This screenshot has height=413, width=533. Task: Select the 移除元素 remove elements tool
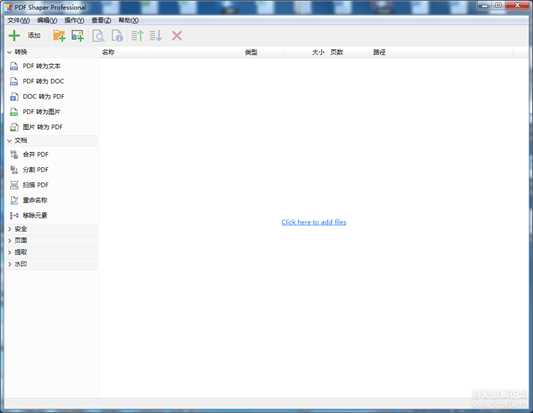(29, 215)
